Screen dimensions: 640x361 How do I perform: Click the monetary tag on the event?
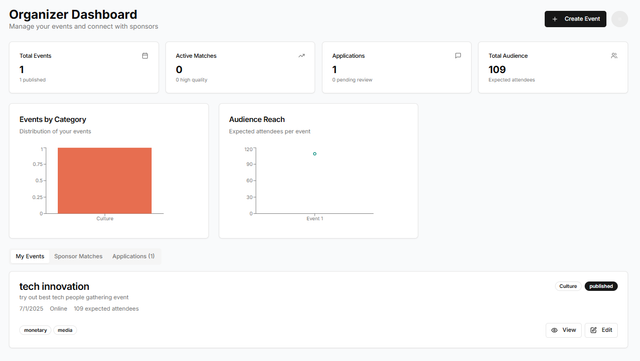(x=35, y=330)
